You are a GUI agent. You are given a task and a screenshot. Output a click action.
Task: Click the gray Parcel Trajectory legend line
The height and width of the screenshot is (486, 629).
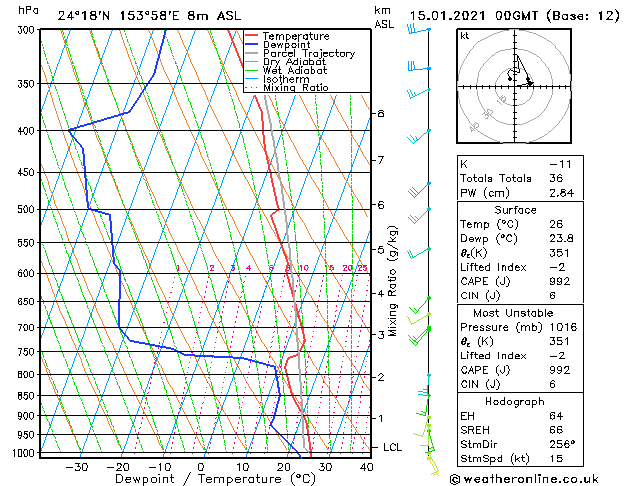tap(252, 53)
